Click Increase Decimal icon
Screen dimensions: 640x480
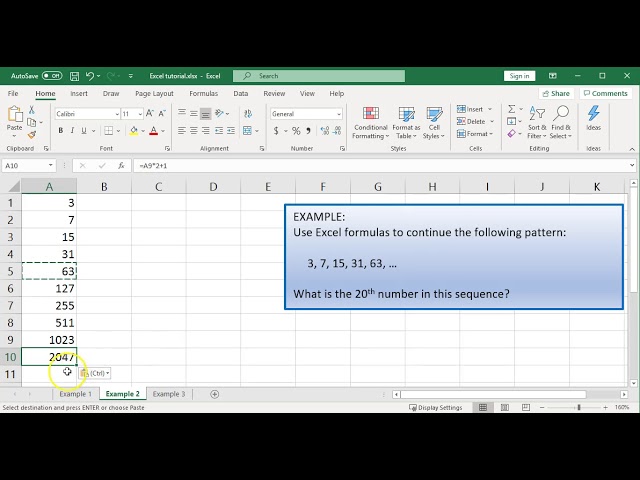[x=325, y=131]
